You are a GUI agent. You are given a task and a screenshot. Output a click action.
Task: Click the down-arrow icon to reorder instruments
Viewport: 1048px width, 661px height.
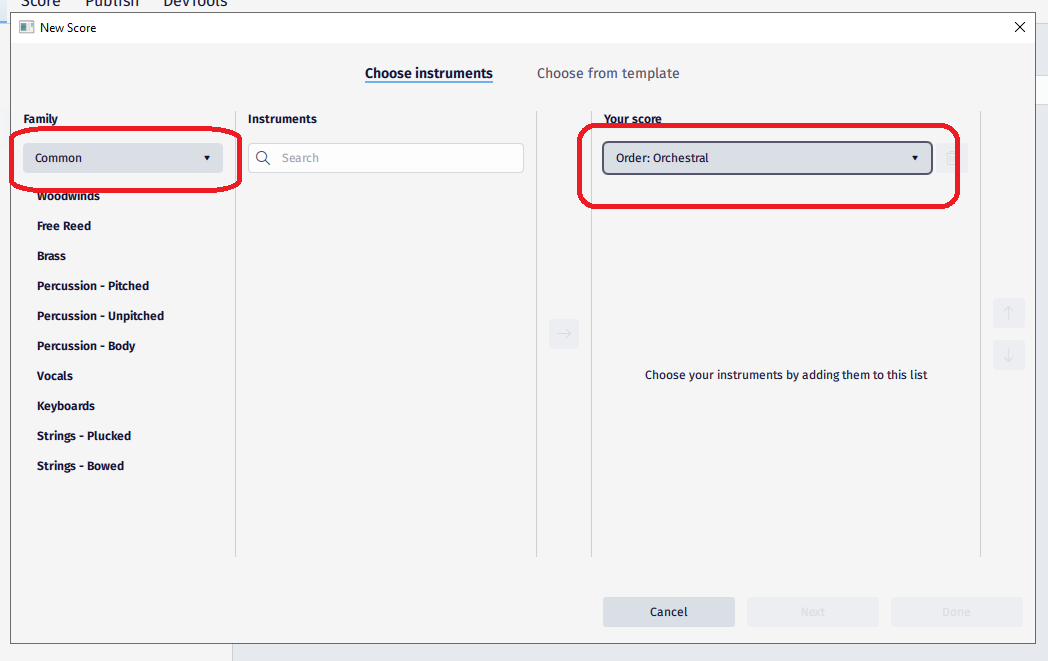click(x=1009, y=355)
